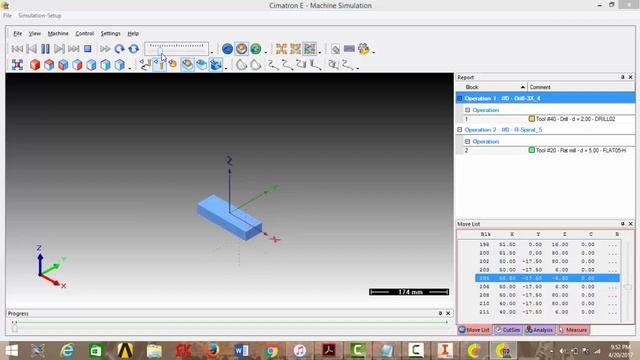This screenshot has height=360, width=640.
Task: Toggle the machine-follow toolpath icon
Action: [x=145, y=65]
